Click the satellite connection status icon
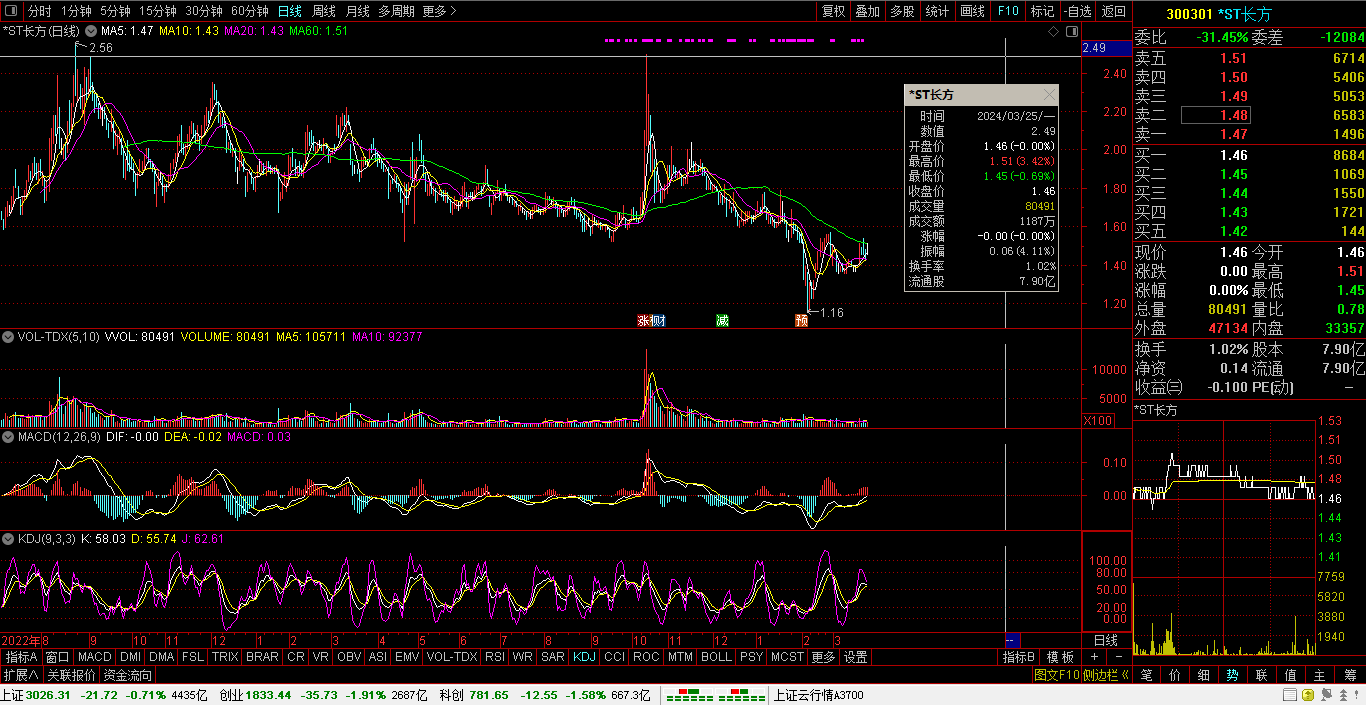The height and width of the screenshot is (705, 1366). click(1326, 694)
